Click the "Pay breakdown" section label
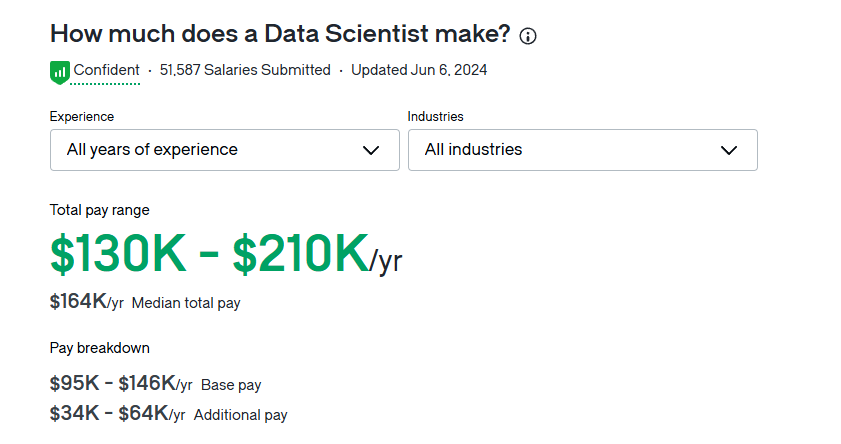 point(99,348)
